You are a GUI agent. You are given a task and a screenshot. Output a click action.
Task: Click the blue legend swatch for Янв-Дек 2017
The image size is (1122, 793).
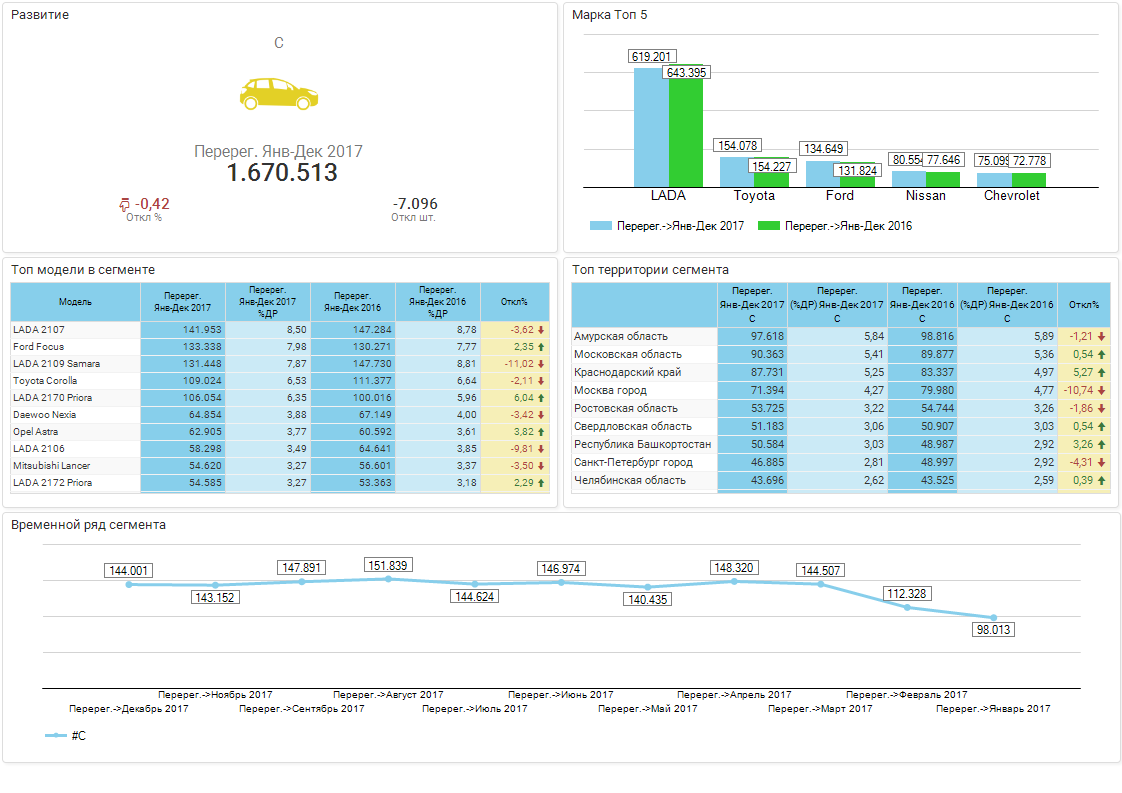(600, 226)
